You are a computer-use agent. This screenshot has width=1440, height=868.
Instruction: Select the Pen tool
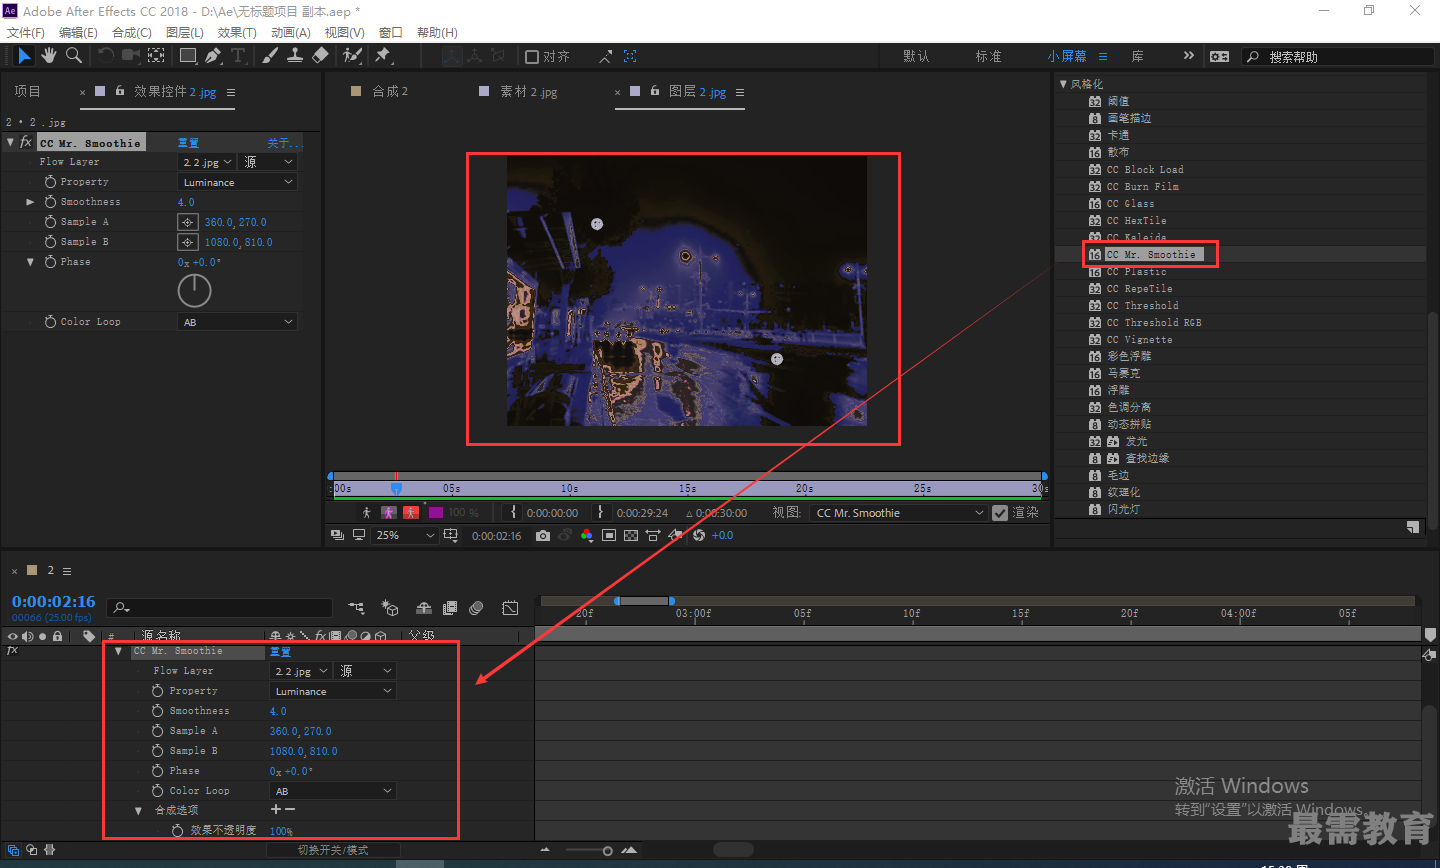tap(213, 56)
